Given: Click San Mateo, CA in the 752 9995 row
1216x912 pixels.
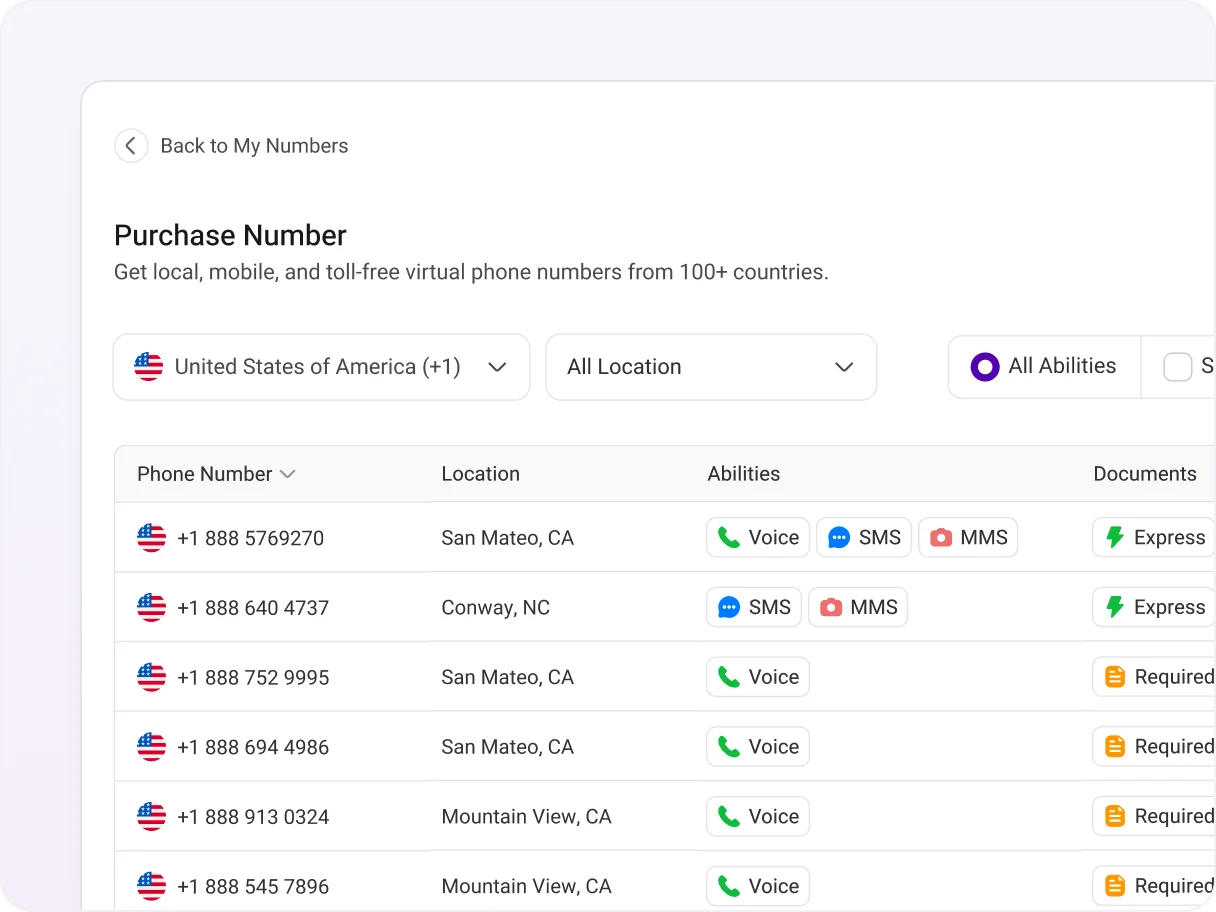Looking at the screenshot, I should [x=508, y=678].
